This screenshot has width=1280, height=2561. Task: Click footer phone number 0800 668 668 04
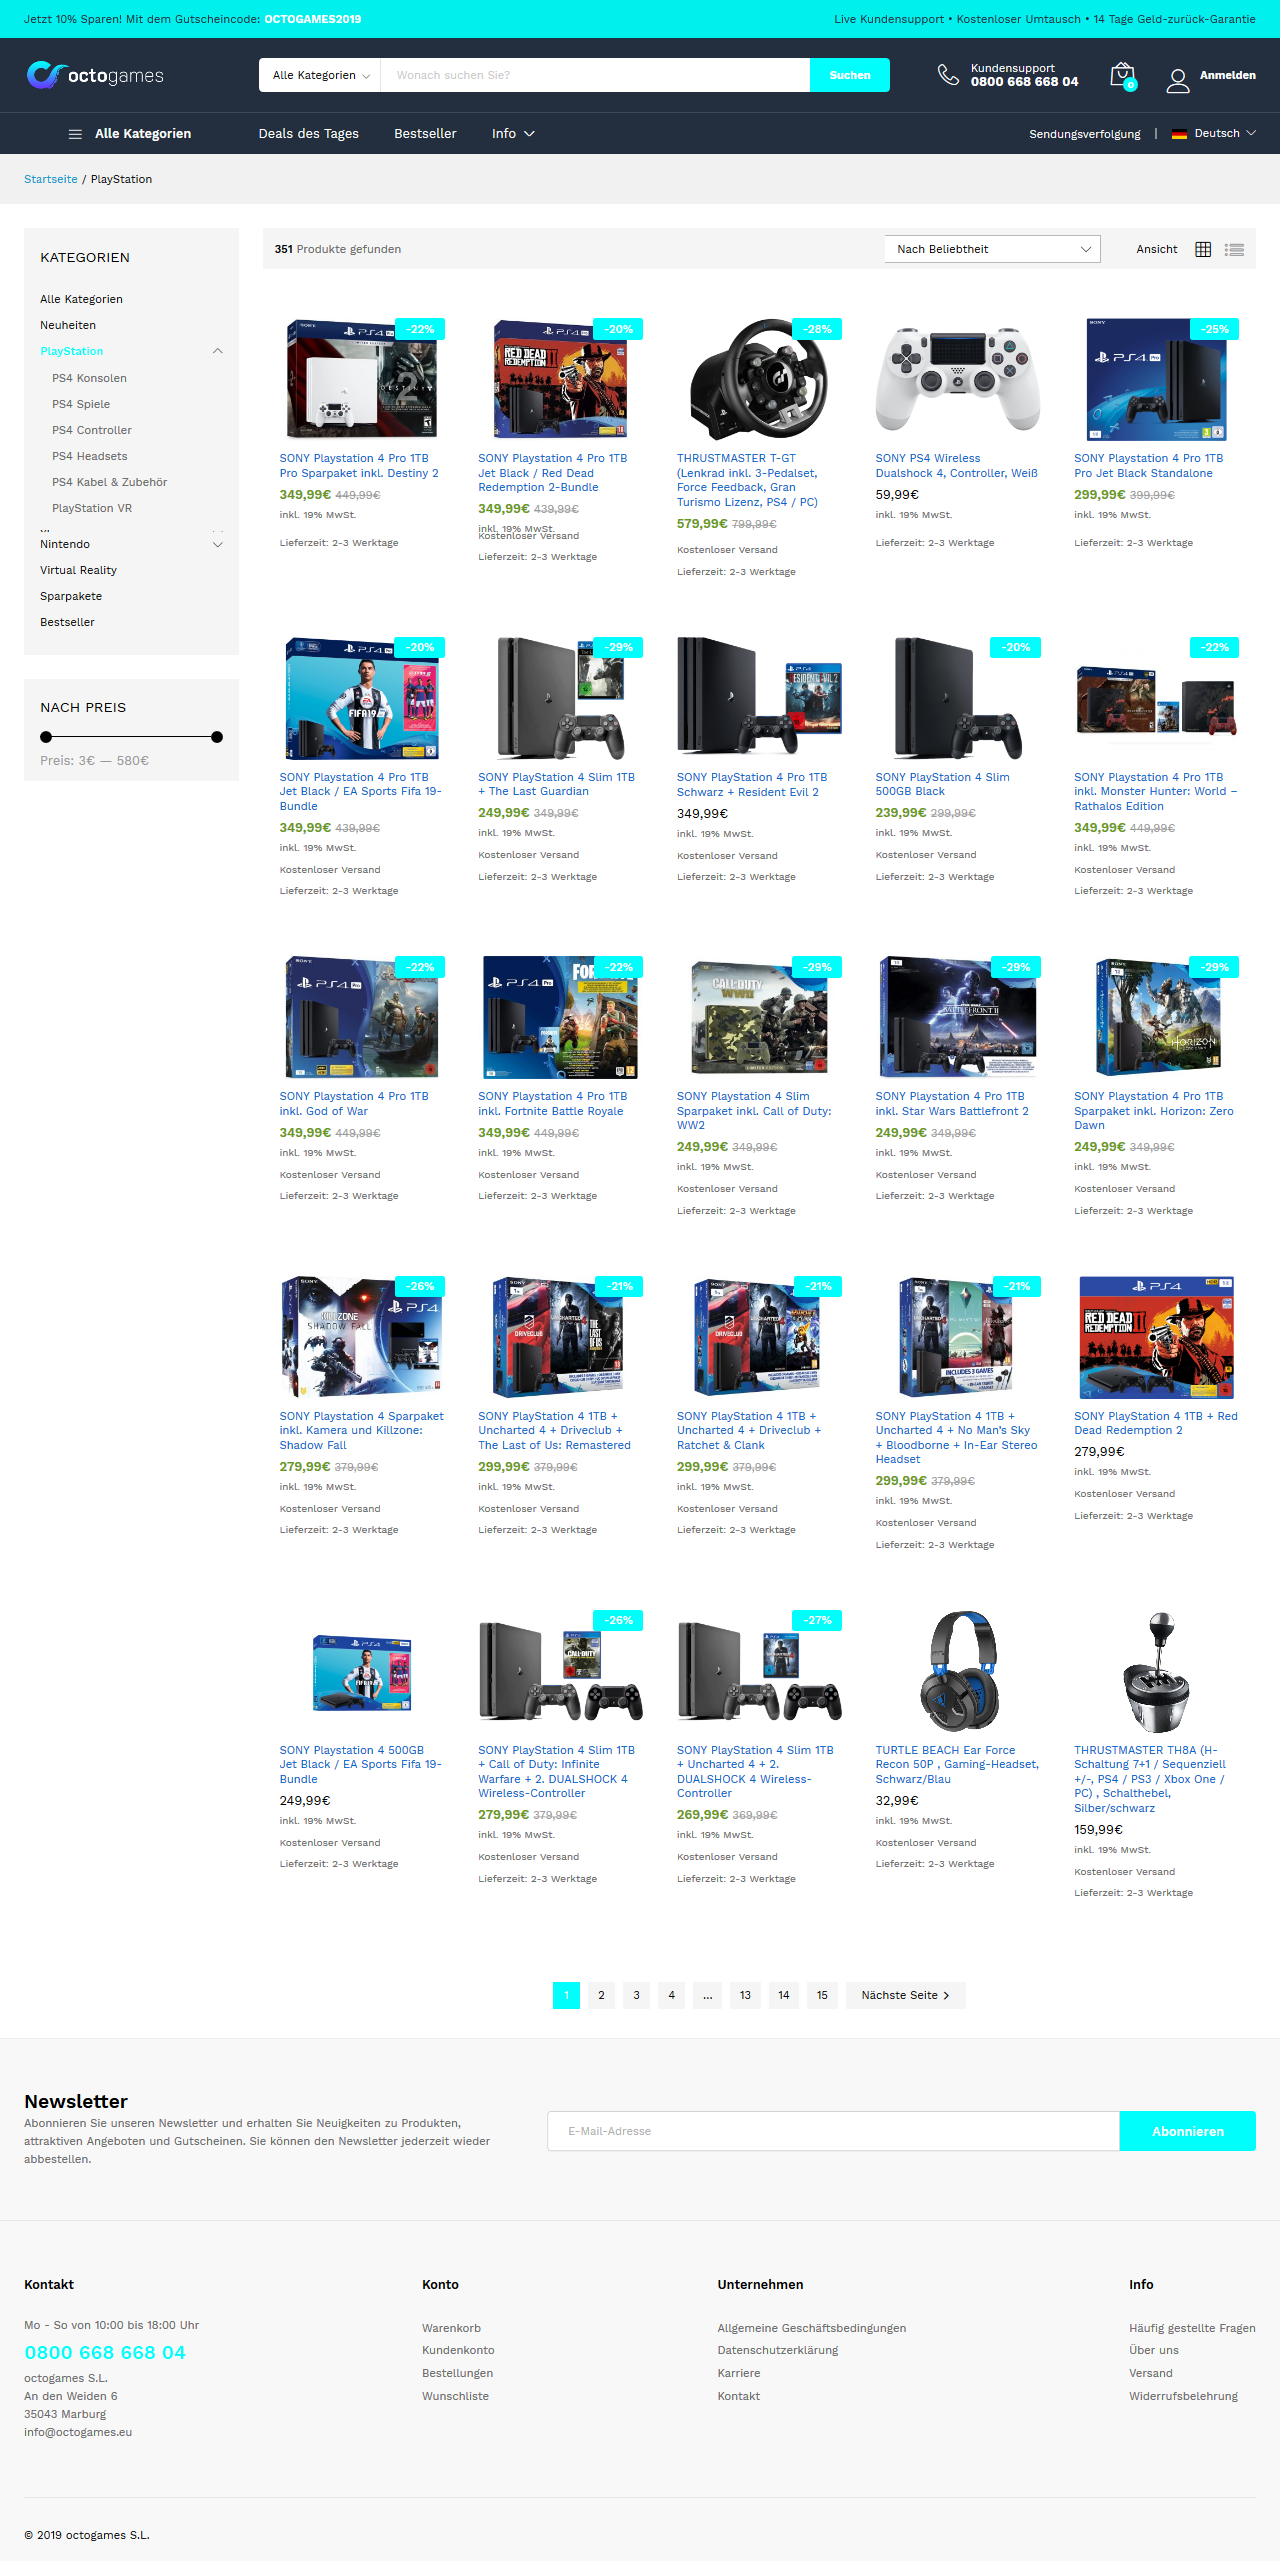(105, 2352)
